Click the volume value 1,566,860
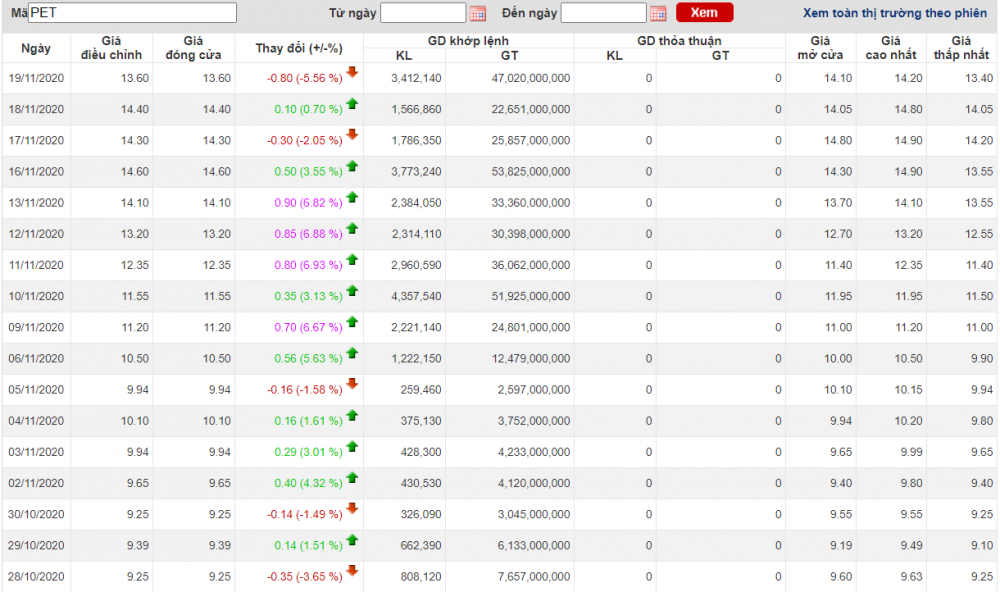 point(416,110)
